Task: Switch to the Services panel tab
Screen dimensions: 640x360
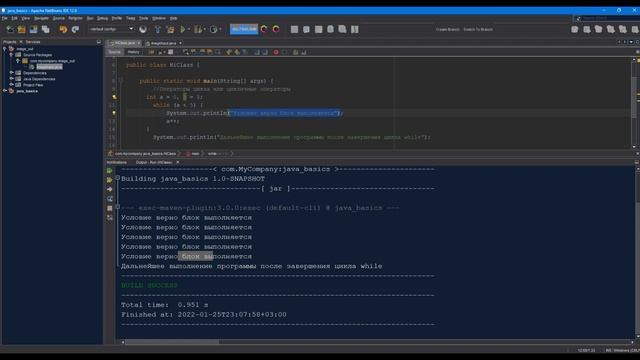Action: [x=33, y=42]
